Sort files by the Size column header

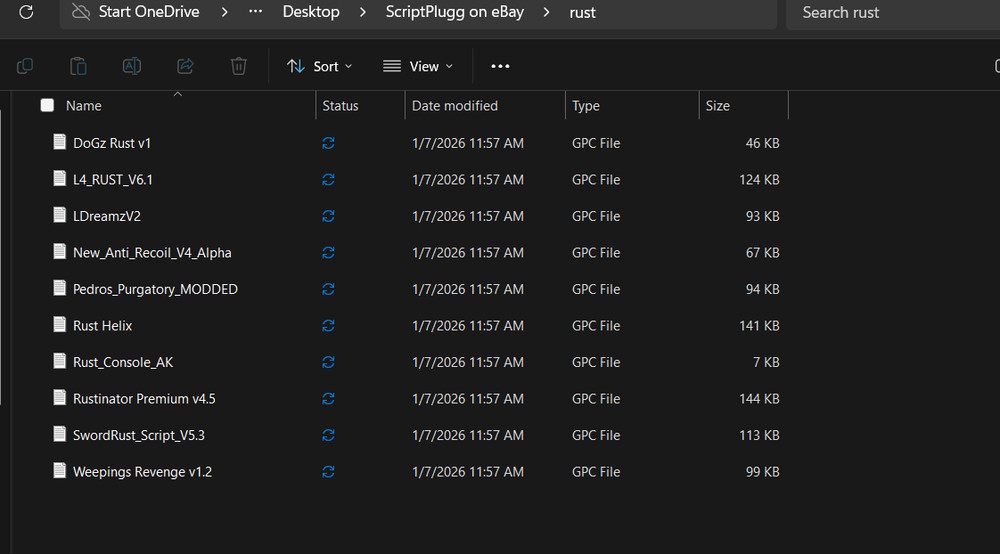pos(718,106)
